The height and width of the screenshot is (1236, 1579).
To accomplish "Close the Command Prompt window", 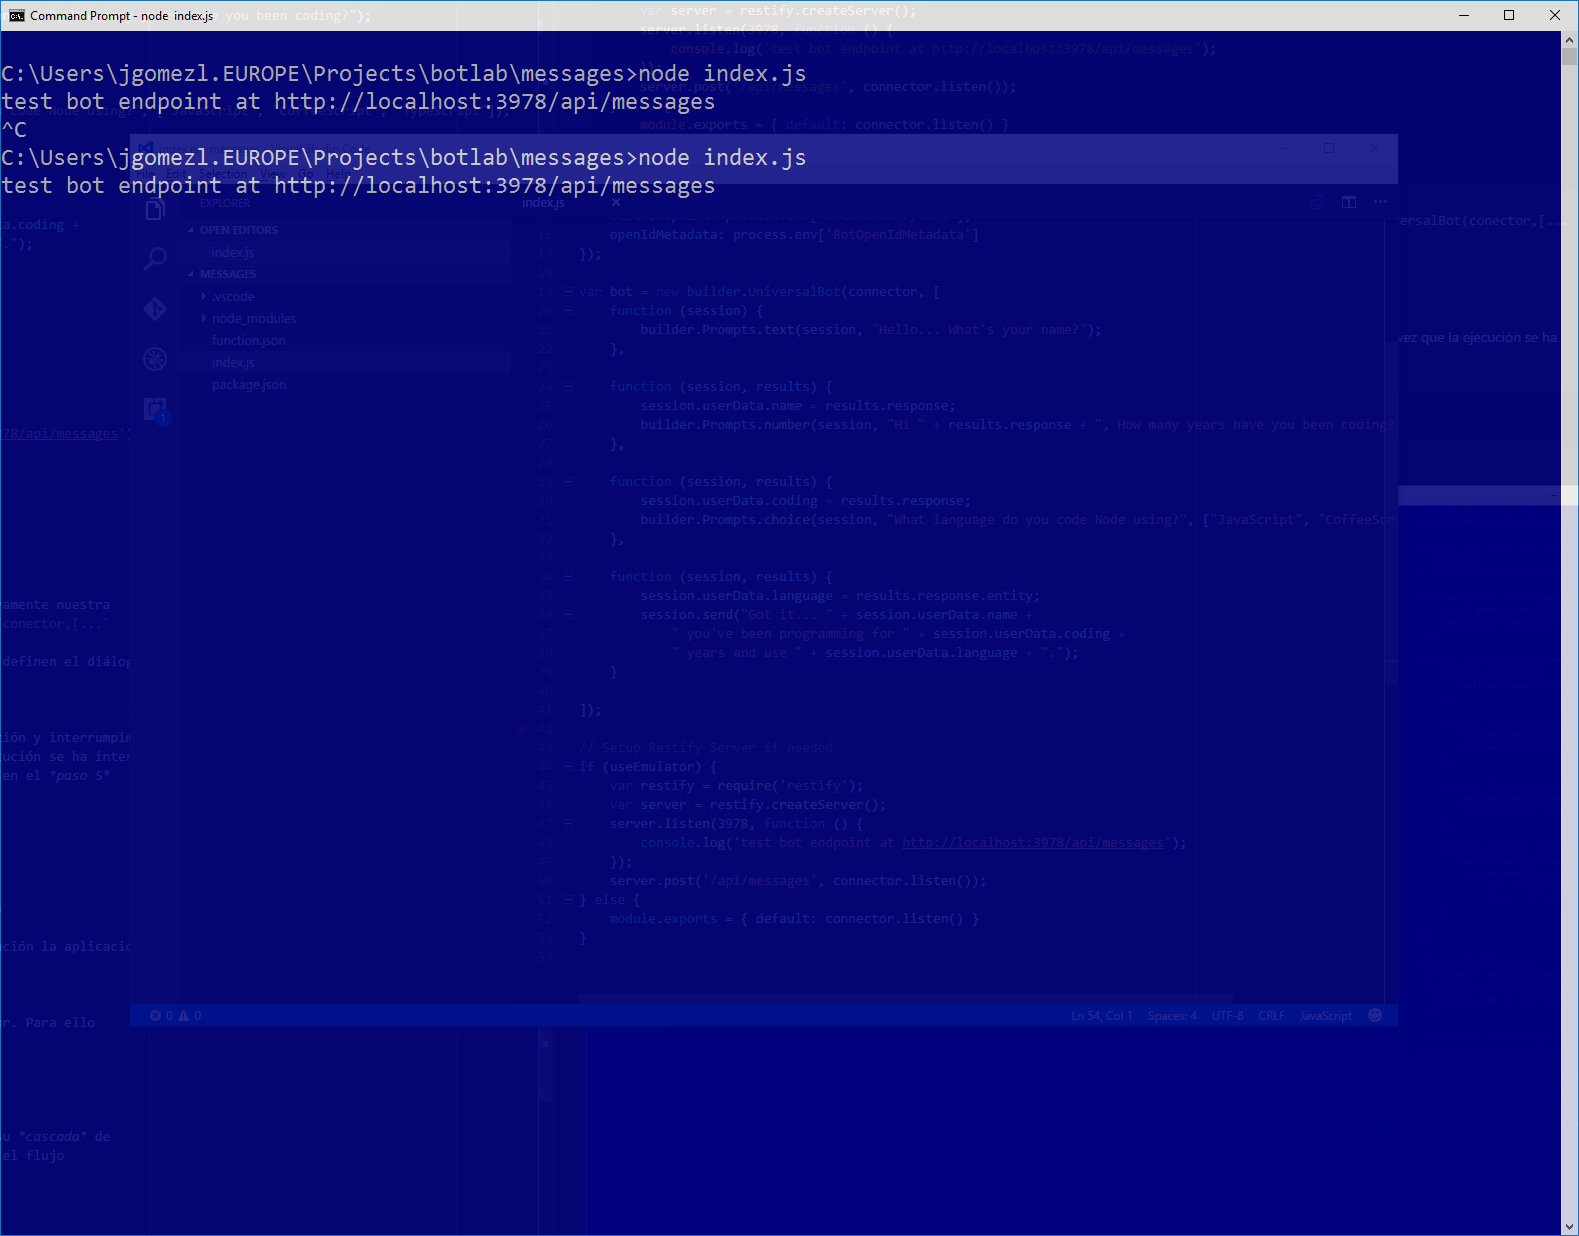I will click(x=1555, y=15).
